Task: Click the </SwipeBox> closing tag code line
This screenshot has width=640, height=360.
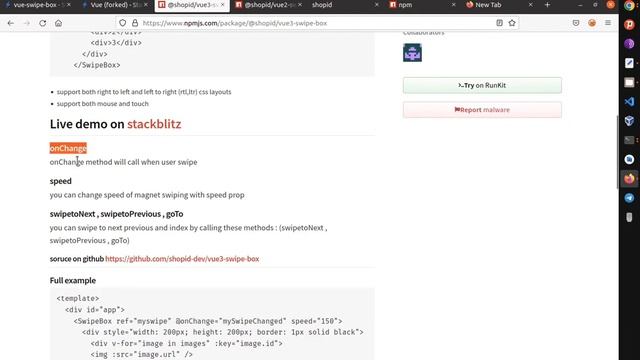Action: pyautogui.click(x=97, y=65)
